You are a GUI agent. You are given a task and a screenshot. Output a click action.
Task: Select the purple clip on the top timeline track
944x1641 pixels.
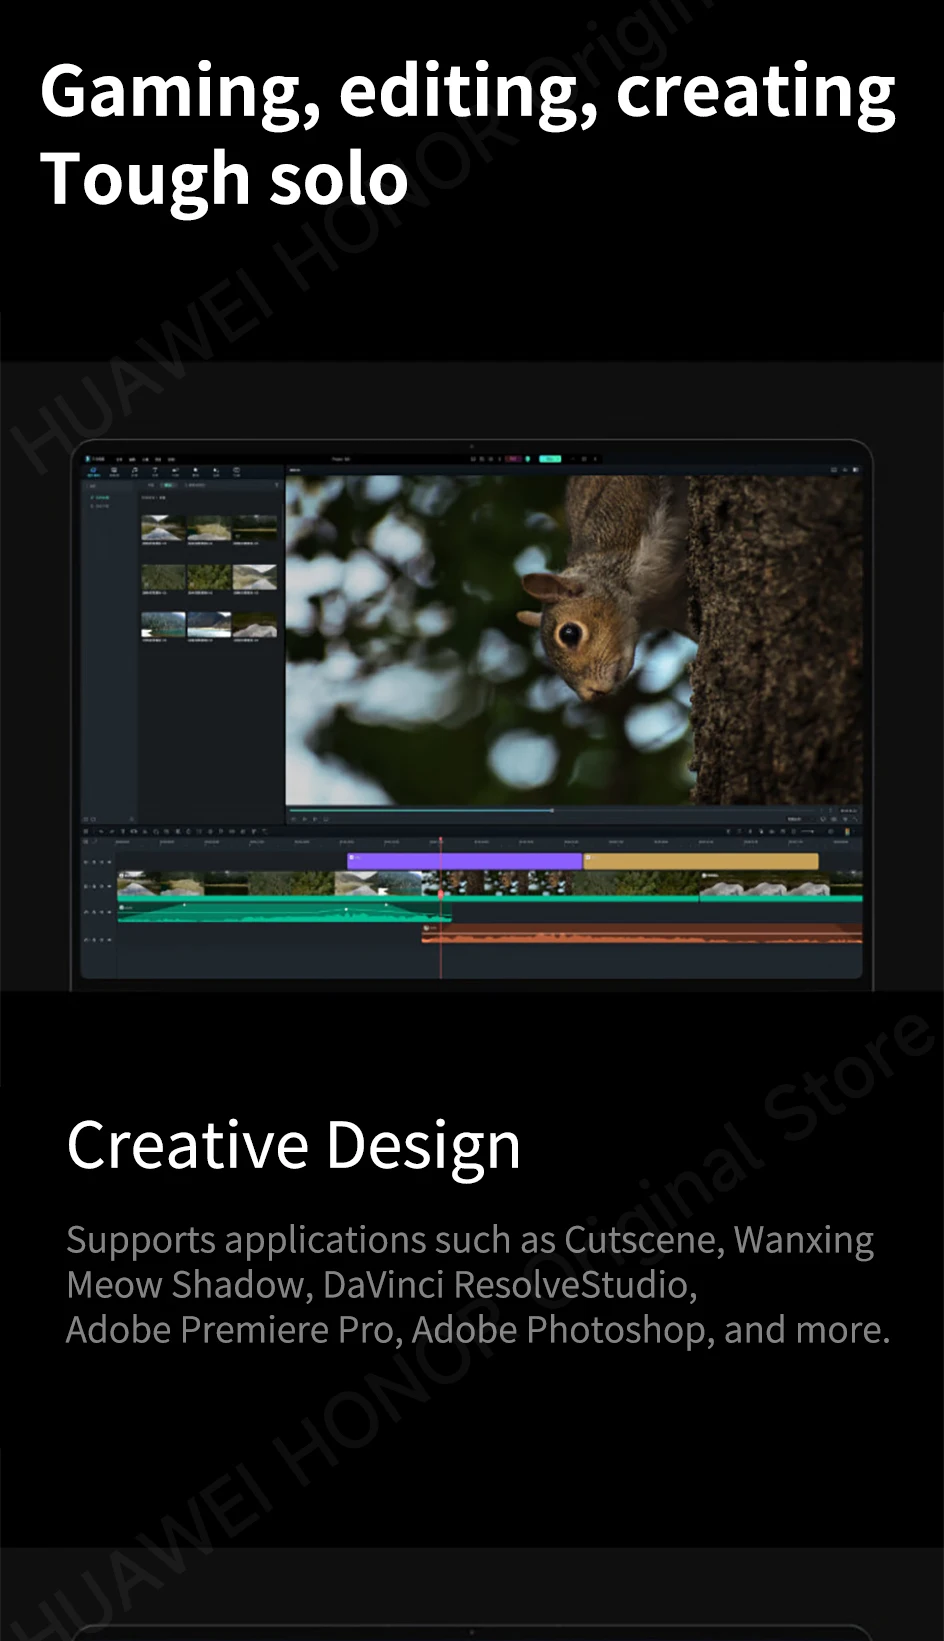[x=464, y=861]
